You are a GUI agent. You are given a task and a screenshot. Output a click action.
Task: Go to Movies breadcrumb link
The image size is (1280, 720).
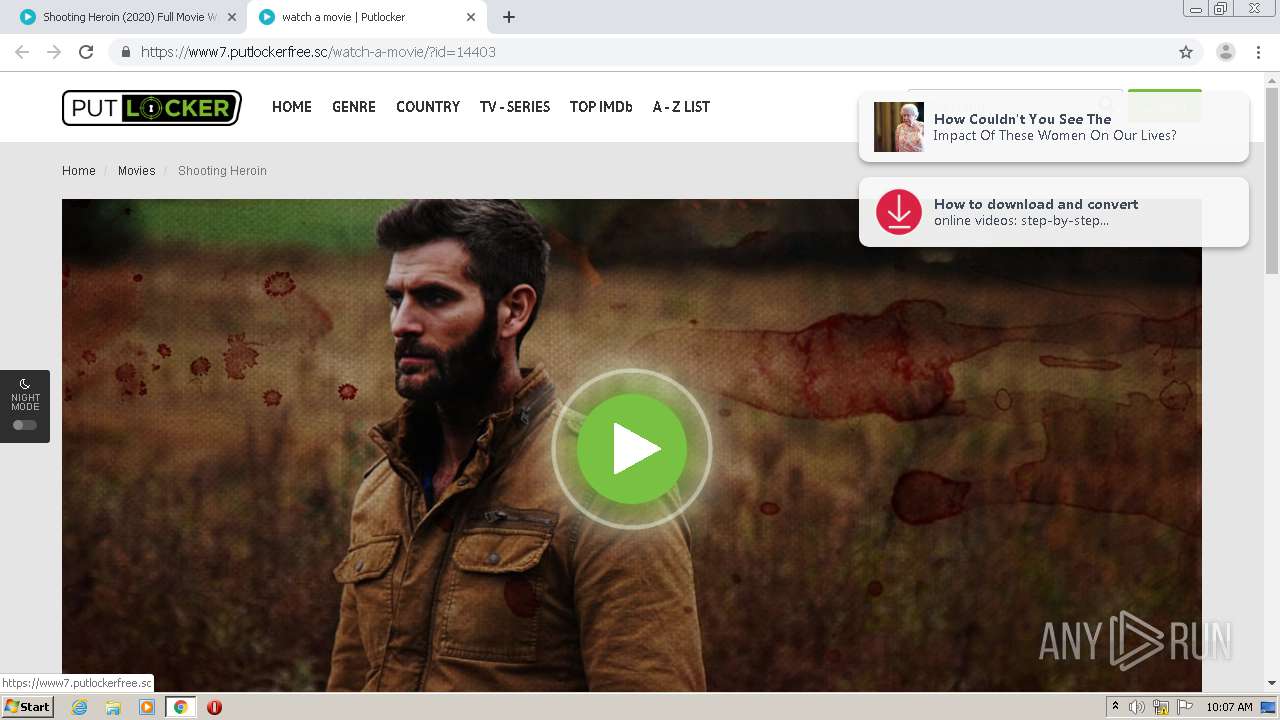[x=137, y=171]
